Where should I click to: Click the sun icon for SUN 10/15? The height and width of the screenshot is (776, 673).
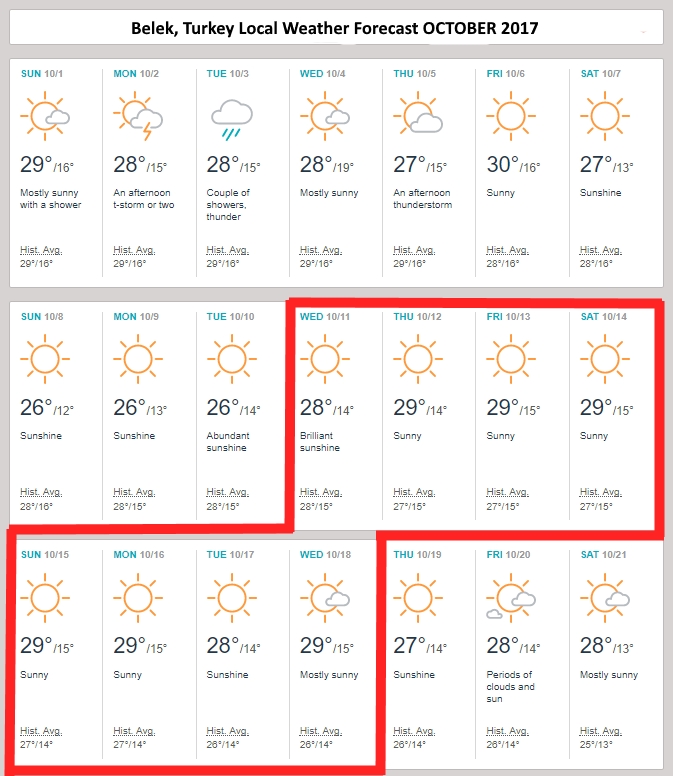tap(45, 598)
